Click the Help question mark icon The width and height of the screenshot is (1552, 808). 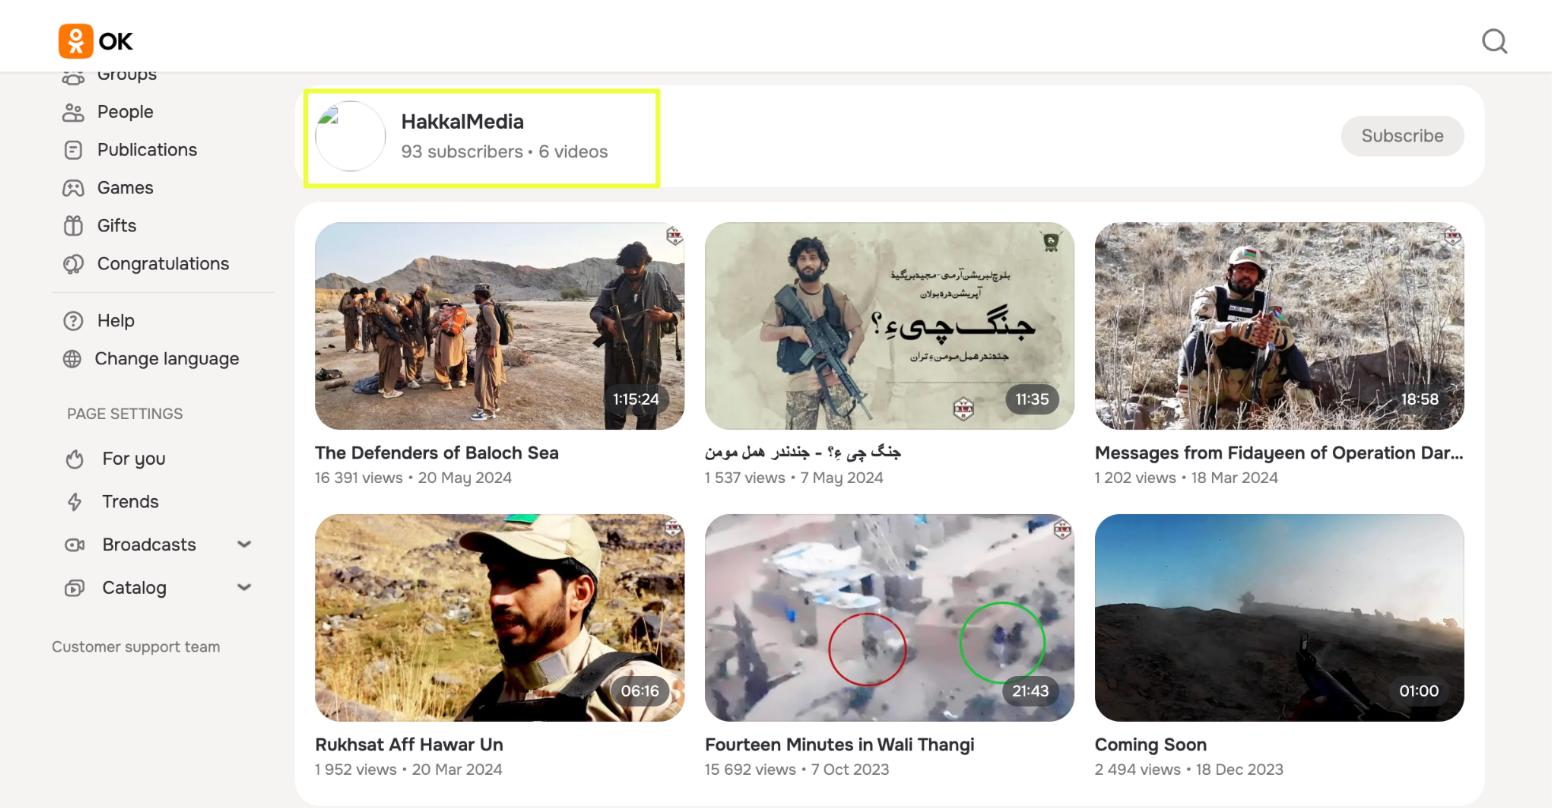(73, 321)
